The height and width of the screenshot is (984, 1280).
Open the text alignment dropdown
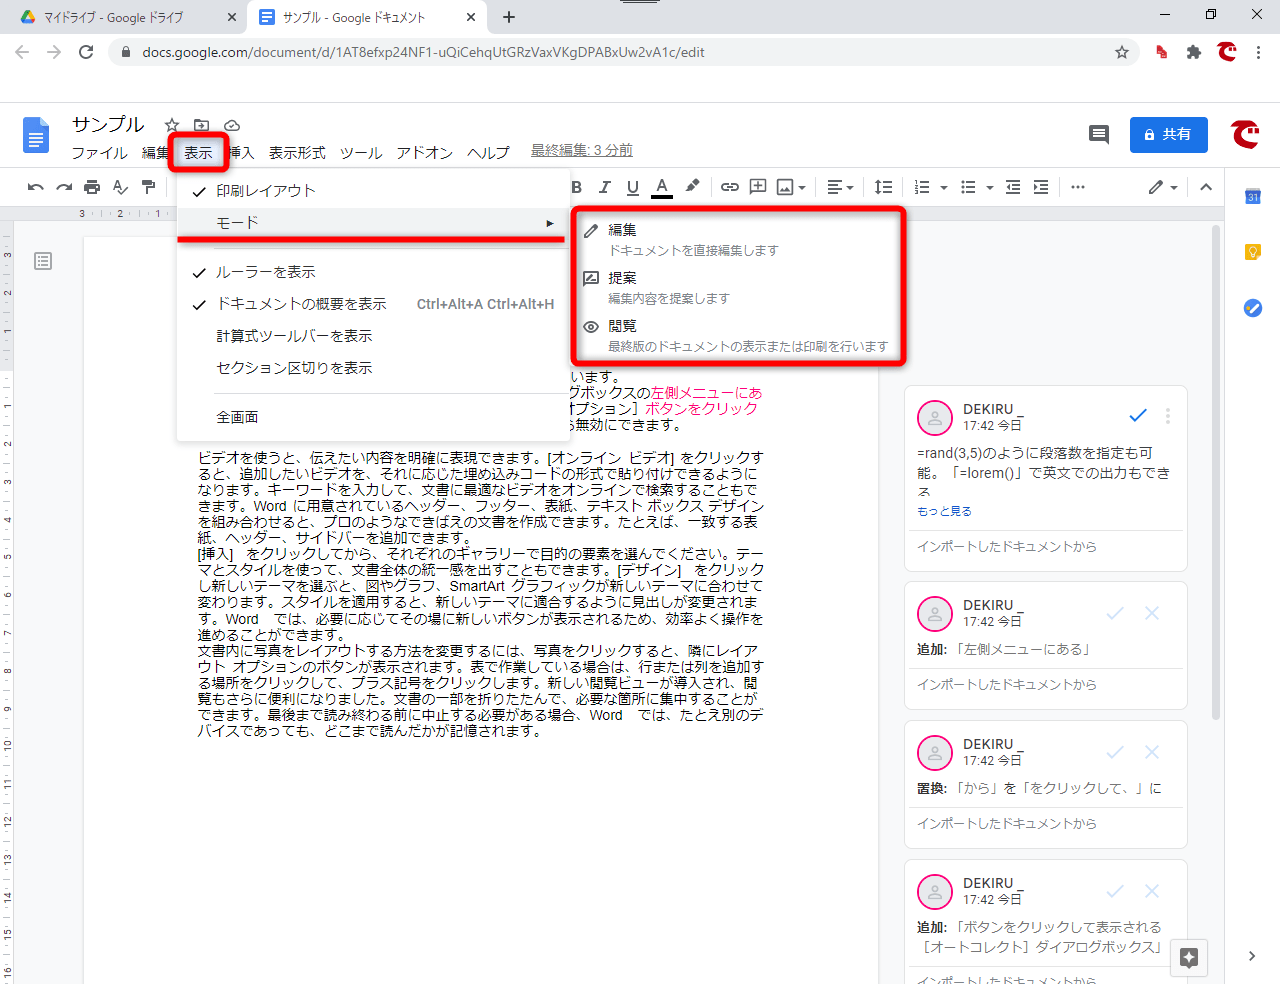pos(840,187)
